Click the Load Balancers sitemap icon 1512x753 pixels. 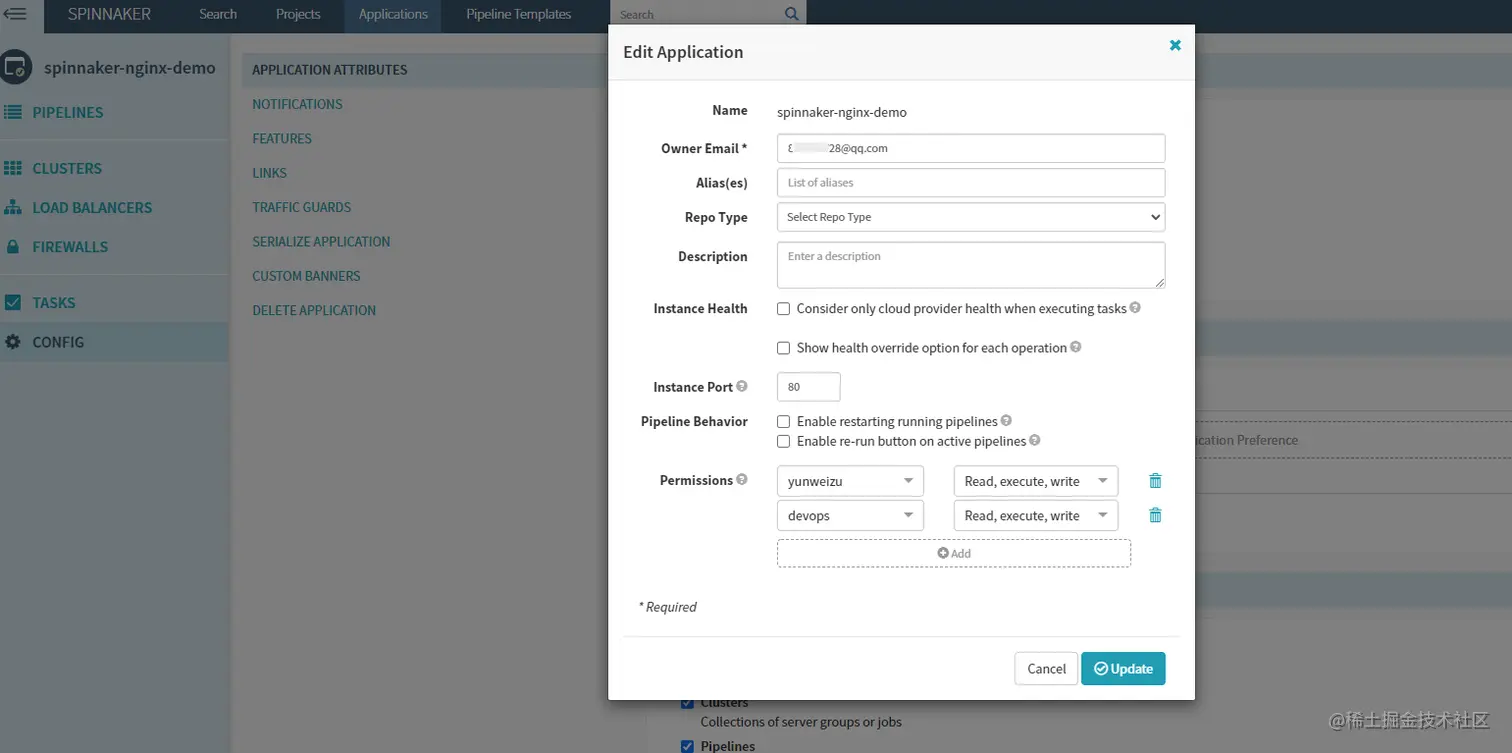coord(13,207)
